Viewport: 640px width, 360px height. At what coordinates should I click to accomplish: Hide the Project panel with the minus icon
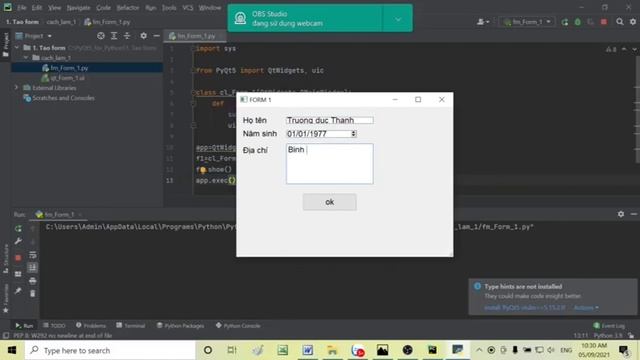click(156, 36)
